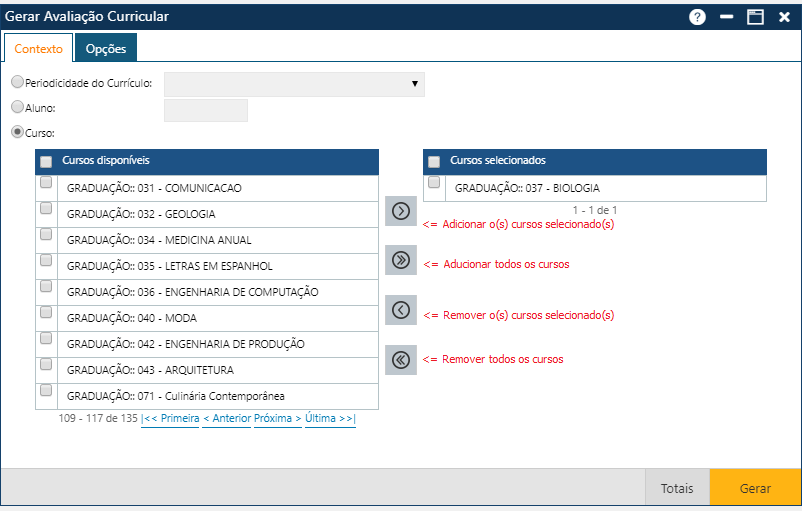Image resolution: width=802 pixels, height=511 pixels.
Task: Remove all courses with double left arrow
Action: point(401,360)
